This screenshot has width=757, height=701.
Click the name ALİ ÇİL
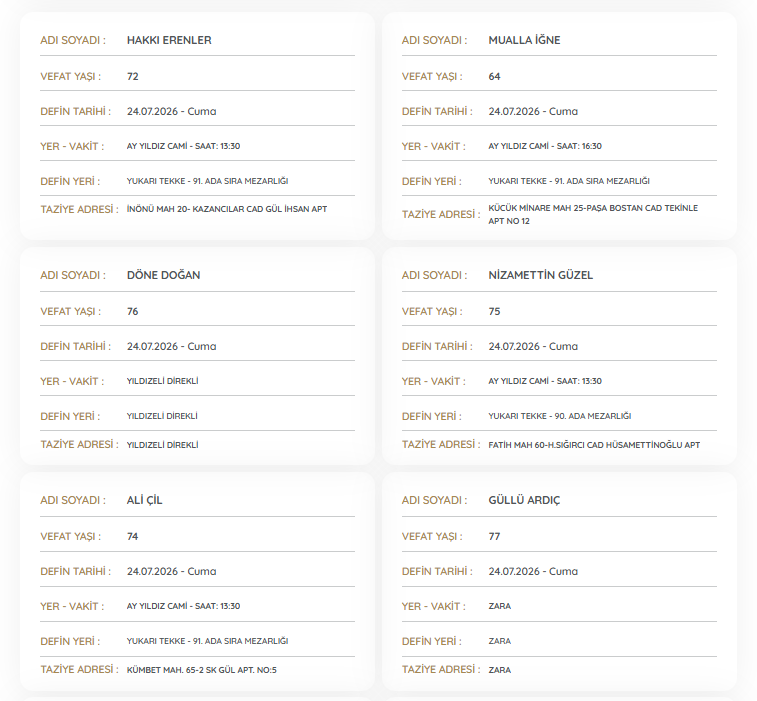tap(144, 500)
